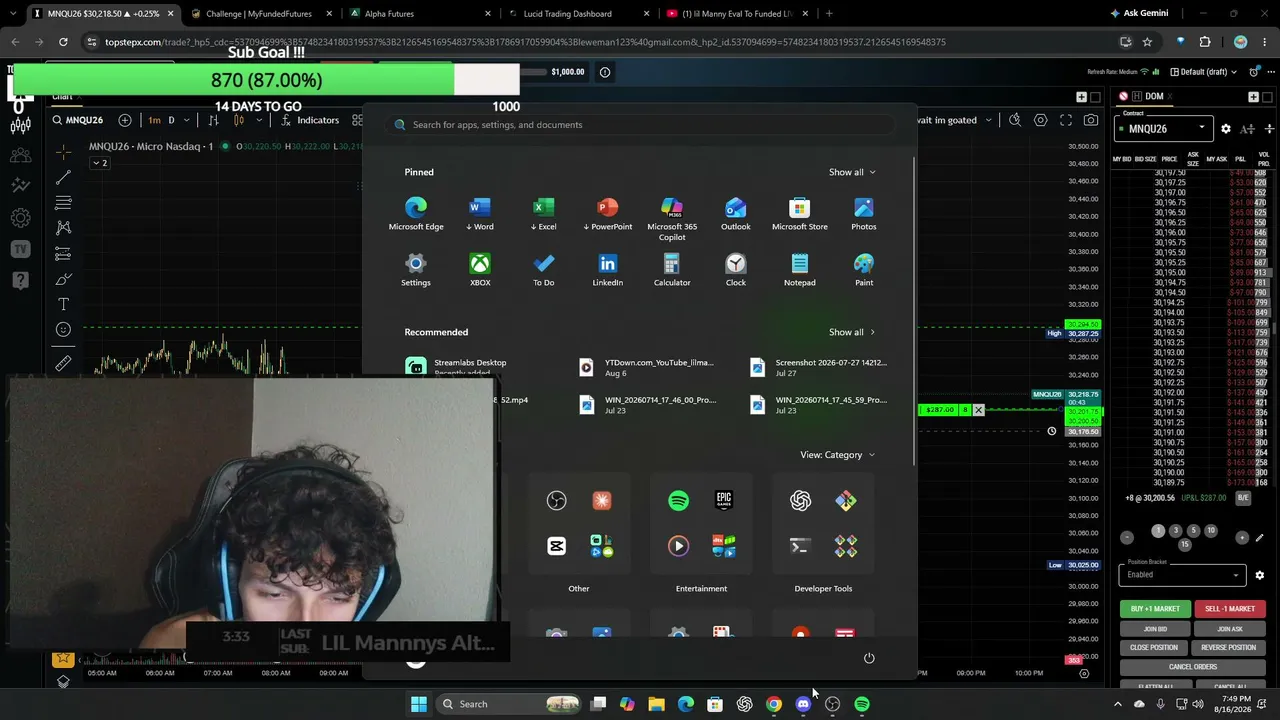Viewport: 1280px width, 720px height.
Task: Click the JOIN BID button
Action: [1155, 629]
